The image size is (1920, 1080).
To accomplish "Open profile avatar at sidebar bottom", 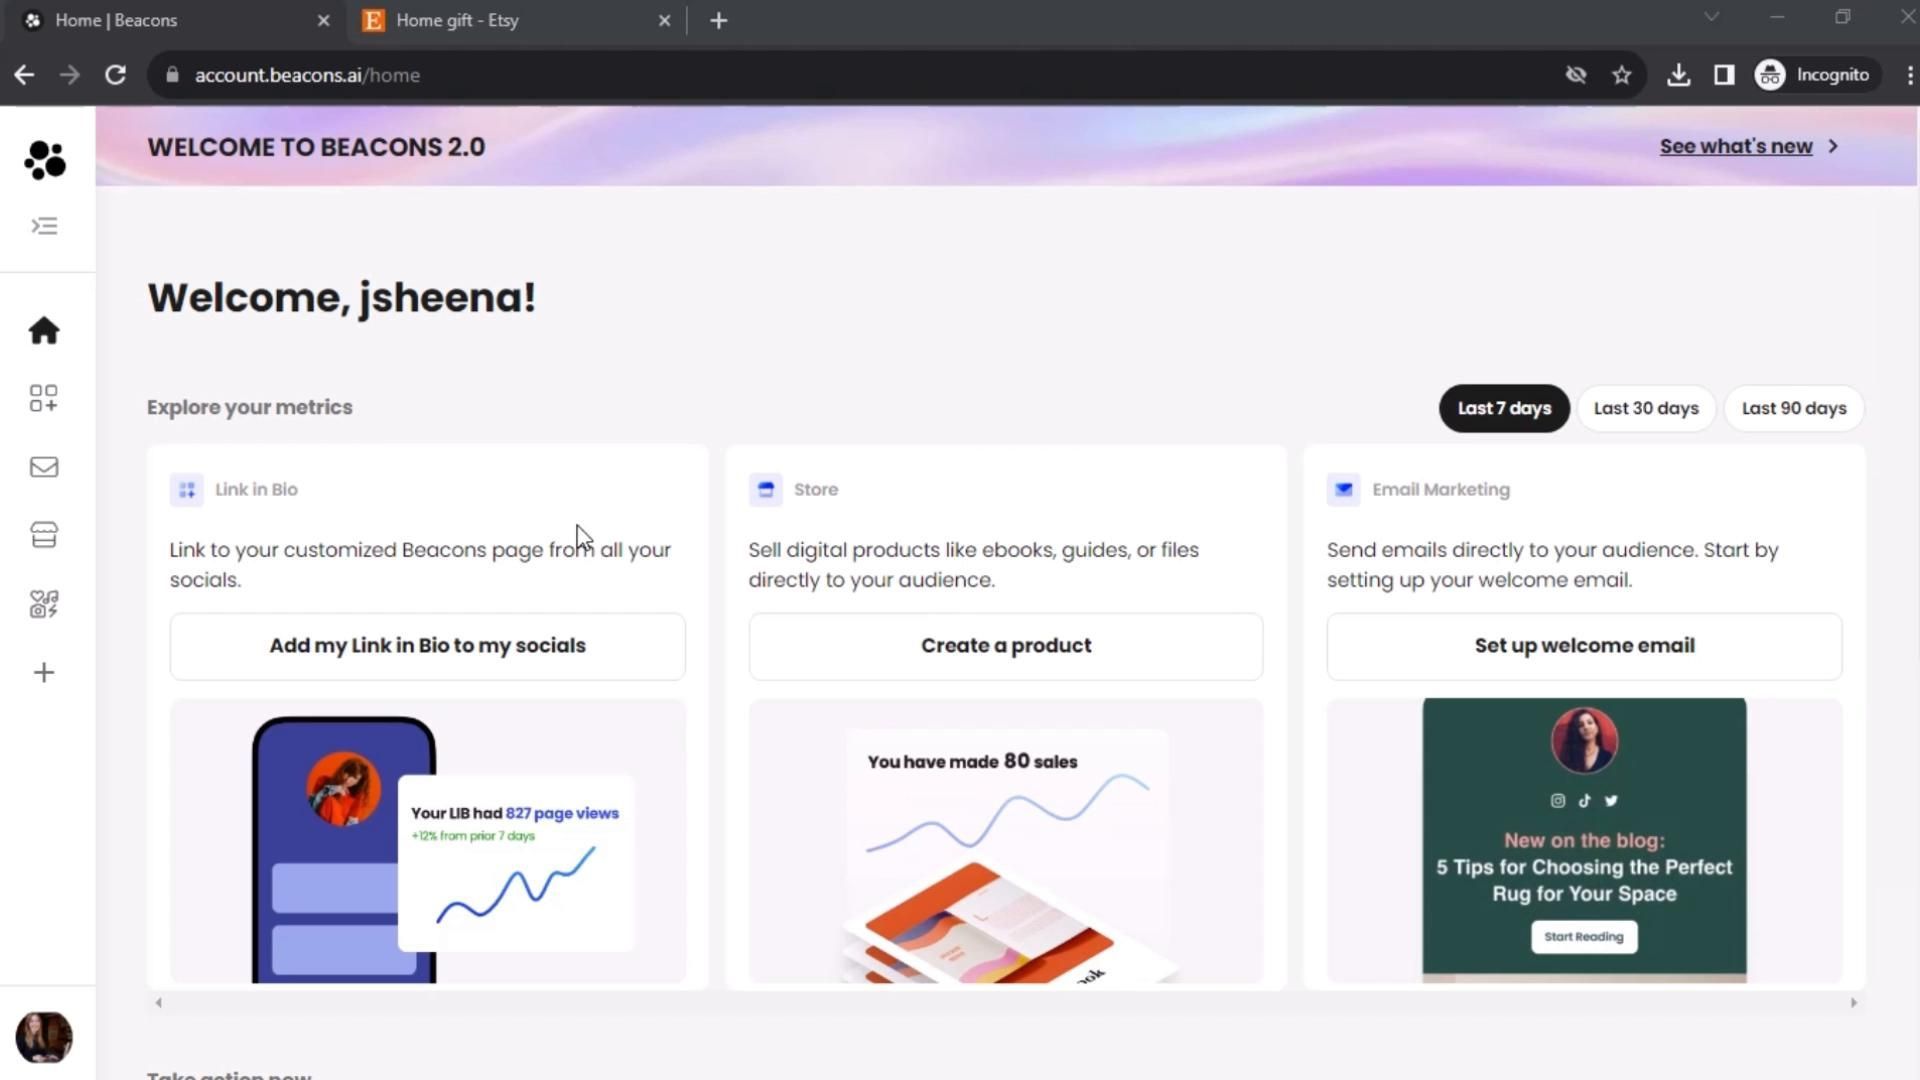I will 44,1037.
